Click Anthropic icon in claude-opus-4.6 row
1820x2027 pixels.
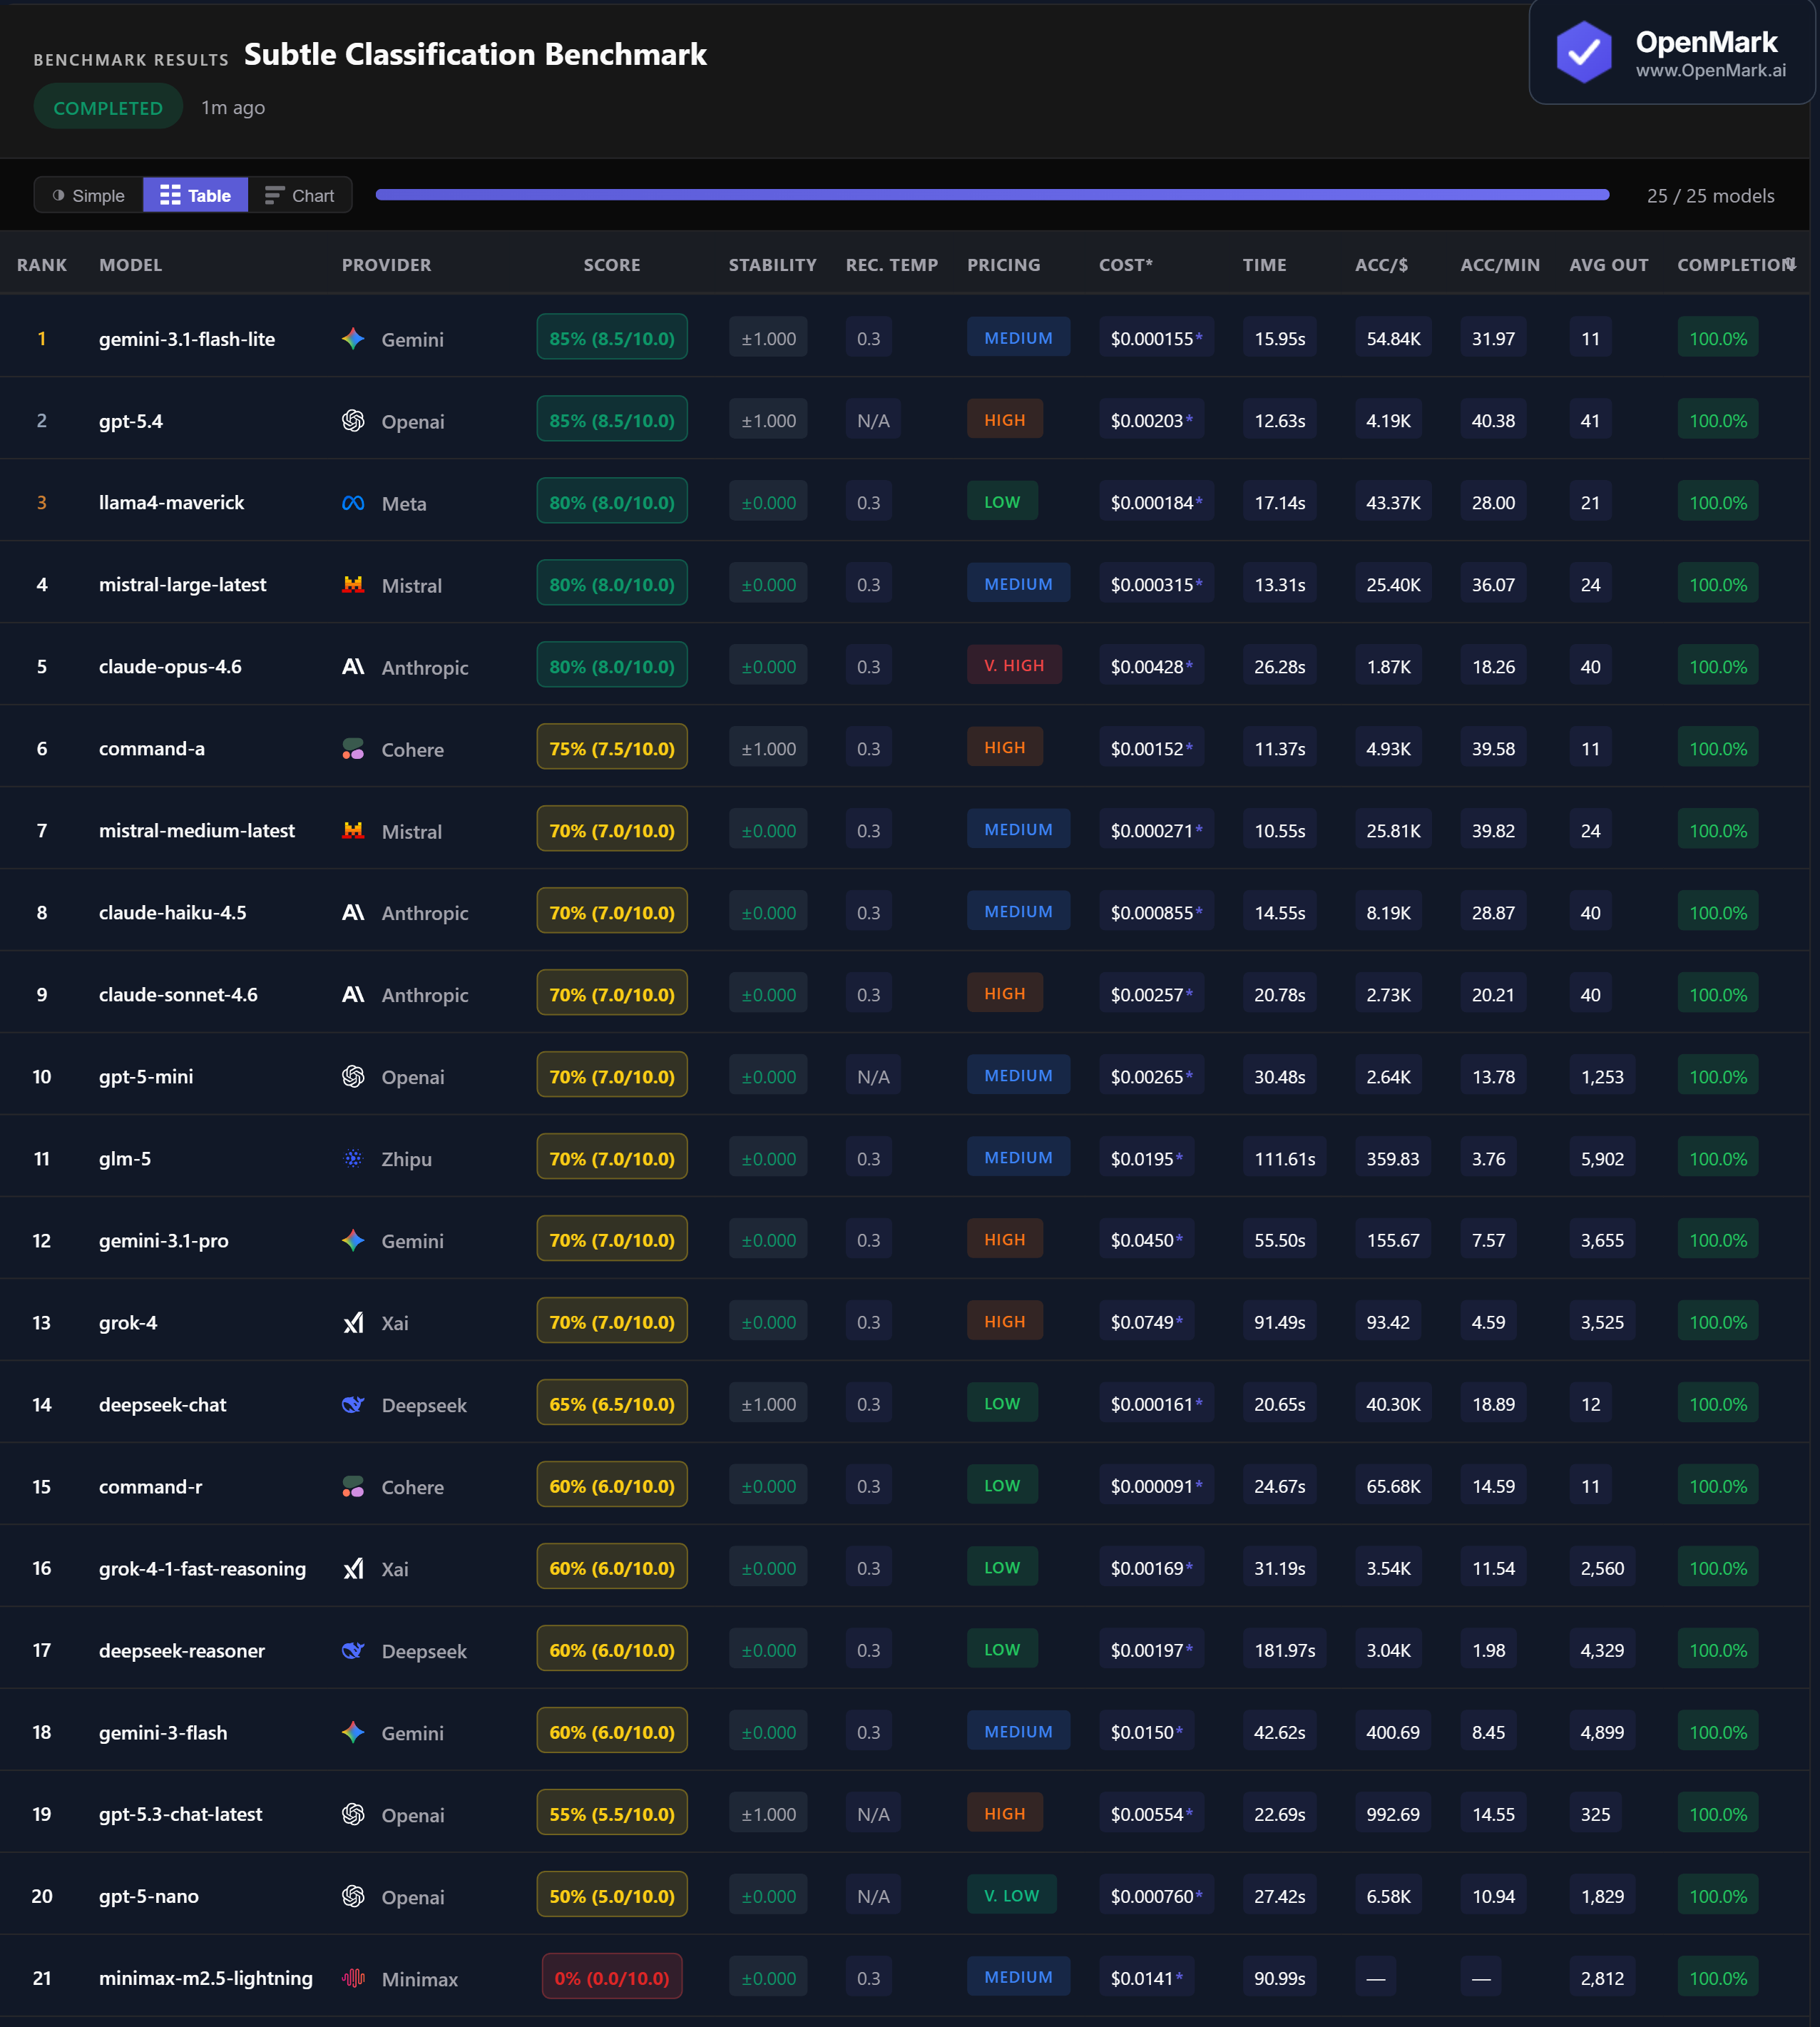click(x=353, y=667)
